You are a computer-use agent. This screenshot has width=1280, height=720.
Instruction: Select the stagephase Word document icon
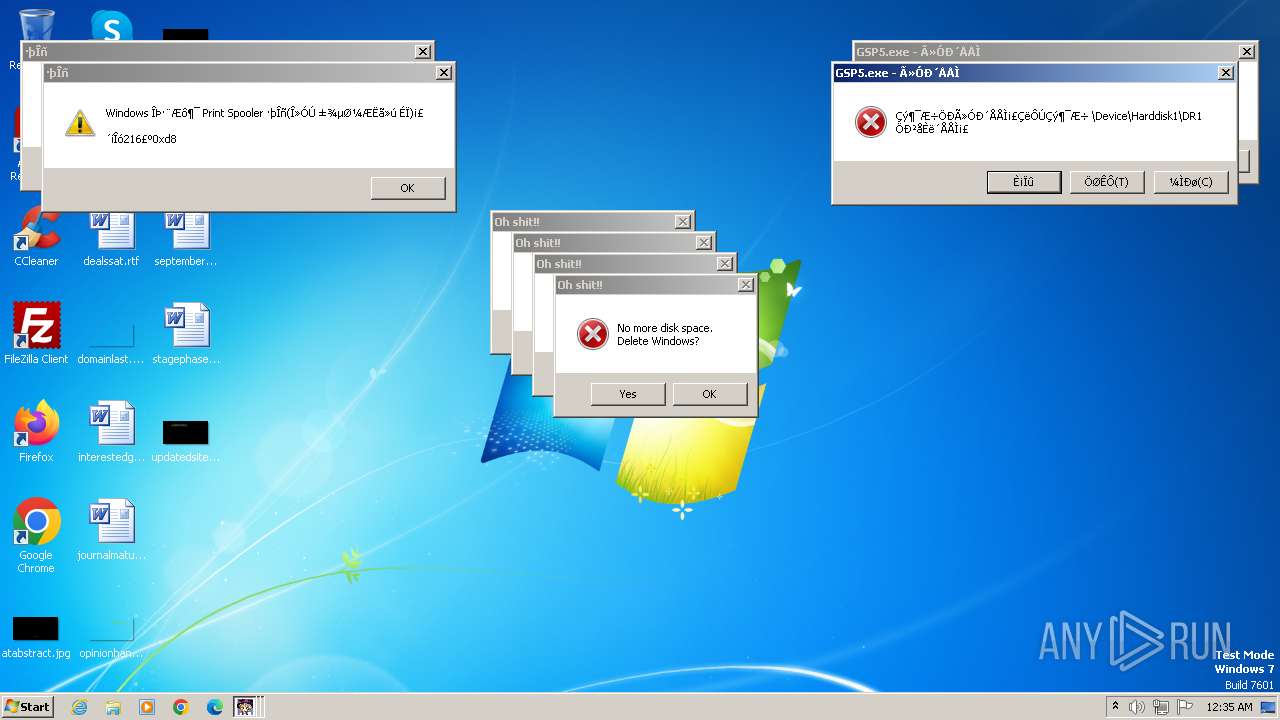coord(186,334)
